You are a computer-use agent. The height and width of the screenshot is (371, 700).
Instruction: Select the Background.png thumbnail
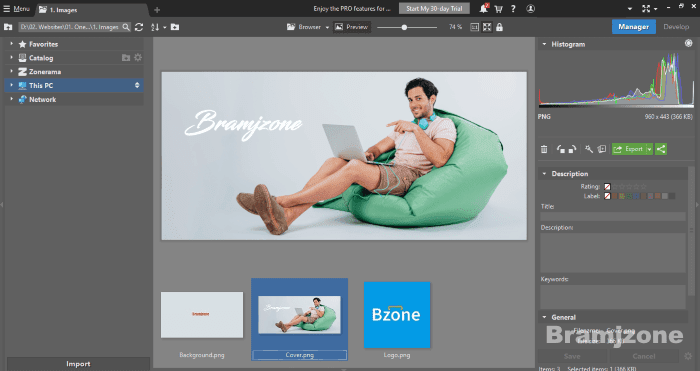pyautogui.click(x=202, y=315)
